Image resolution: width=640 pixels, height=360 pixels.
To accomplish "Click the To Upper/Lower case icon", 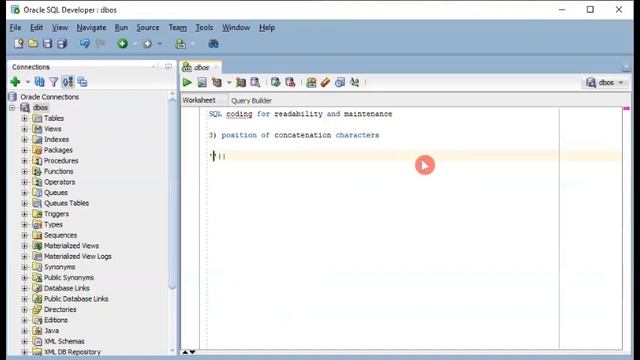I will [354, 82].
